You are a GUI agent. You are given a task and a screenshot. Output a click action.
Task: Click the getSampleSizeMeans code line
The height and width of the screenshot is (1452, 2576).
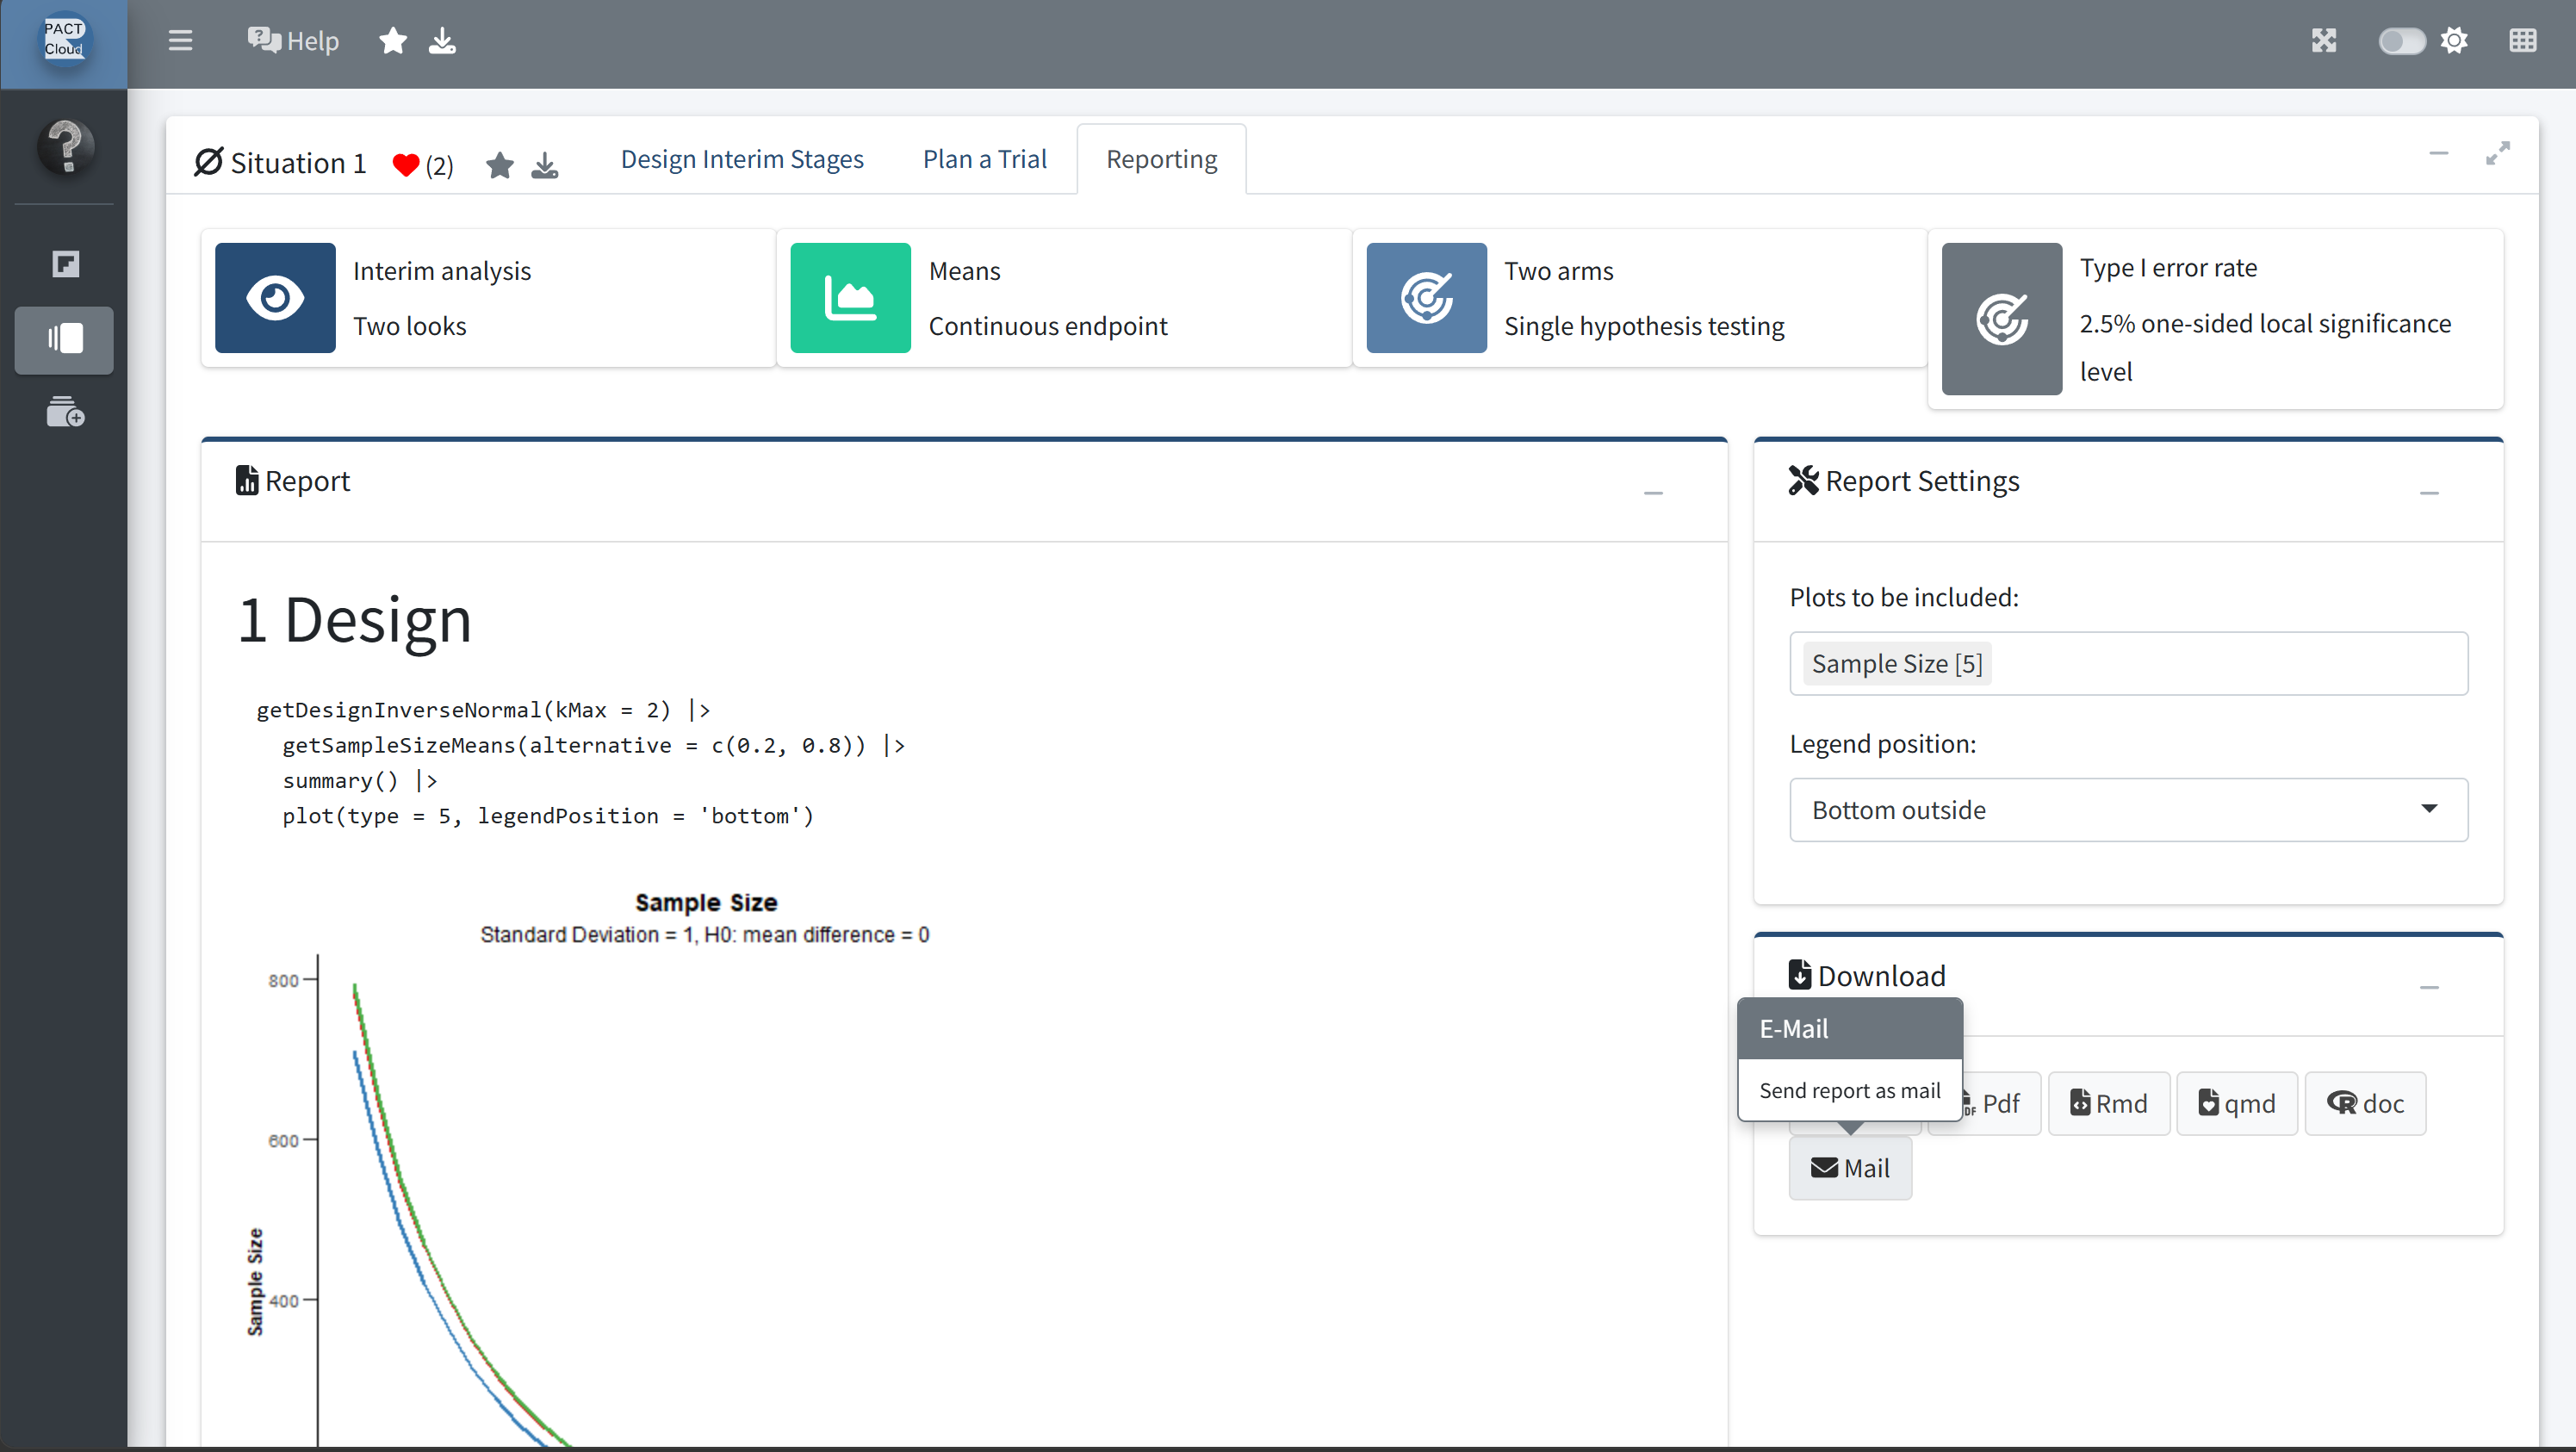click(x=593, y=746)
